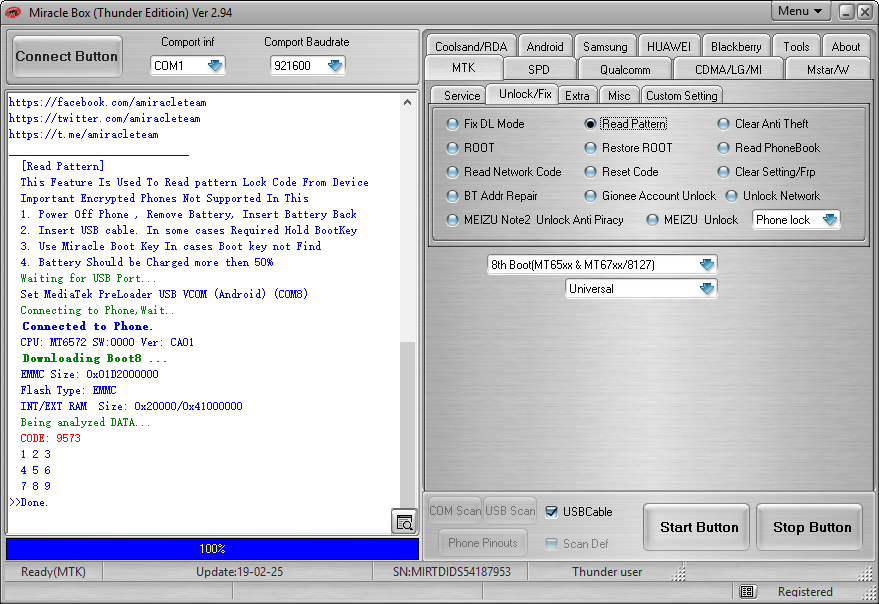Viewport: 879px width, 604px height.
Task: Click the t.me/amiracleteam link text
Action: pyautogui.click(x=84, y=135)
